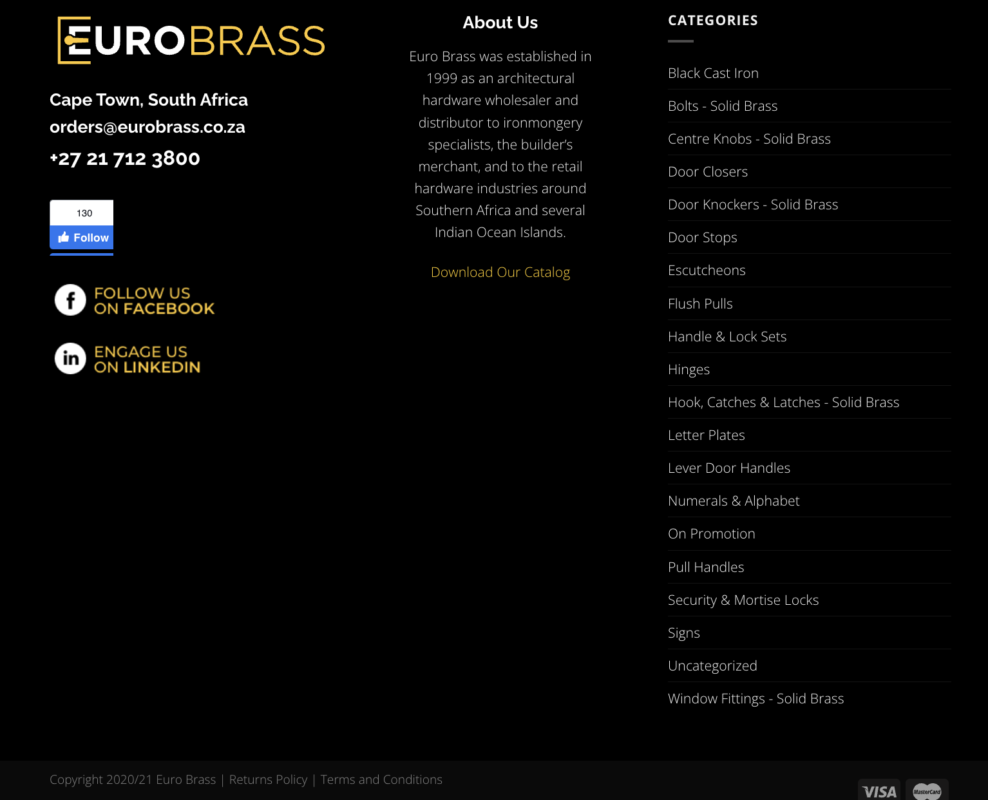Select Security & Mortise Locks category
Viewport: 988px width, 800px height.
pos(743,600)
